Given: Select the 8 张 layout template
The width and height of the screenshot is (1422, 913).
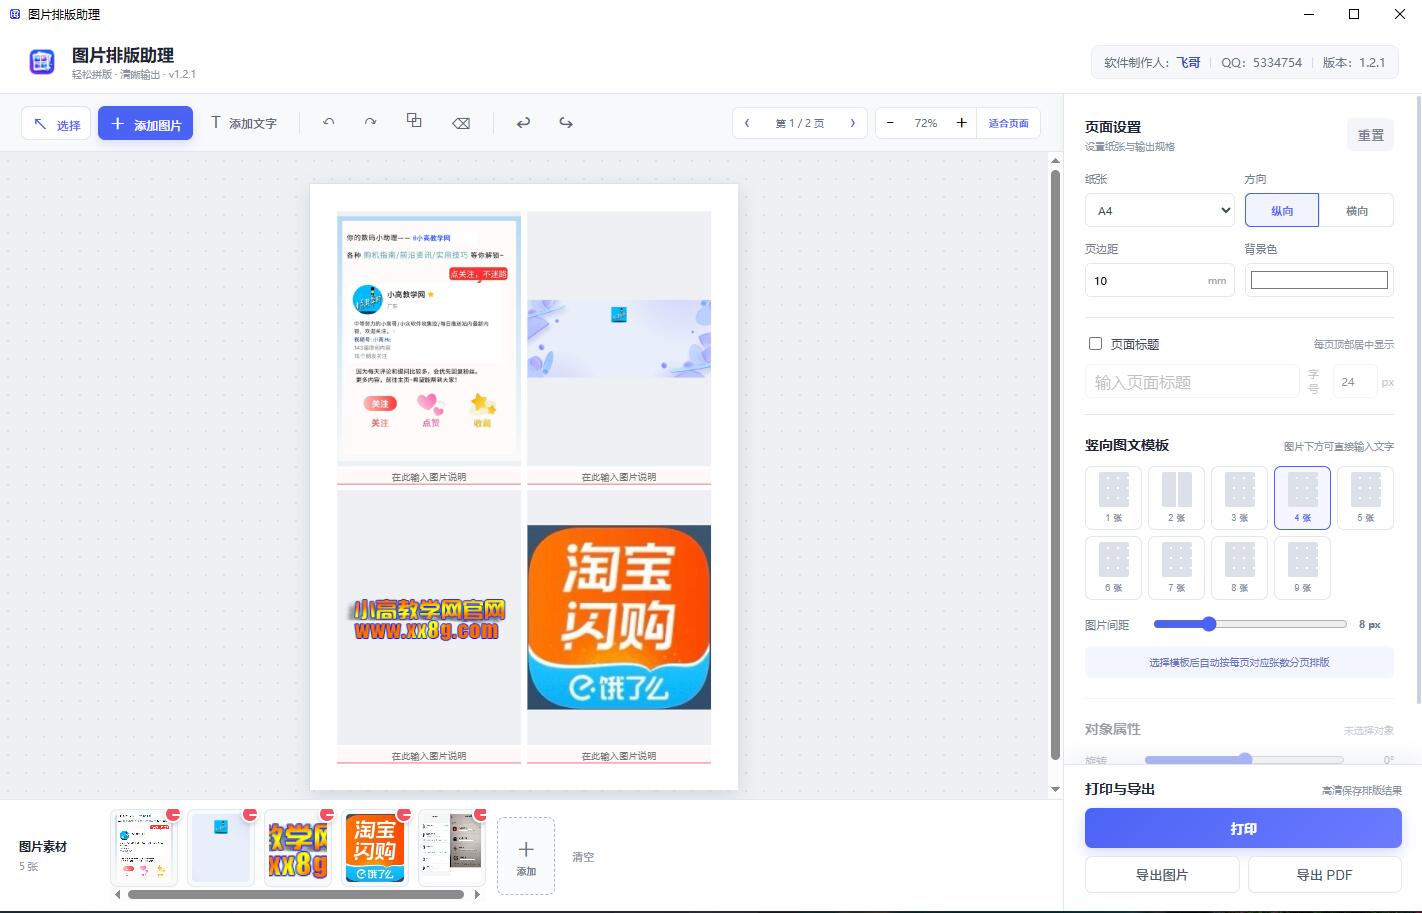Looking at the screenshot, I should (x=1239, y=567).
